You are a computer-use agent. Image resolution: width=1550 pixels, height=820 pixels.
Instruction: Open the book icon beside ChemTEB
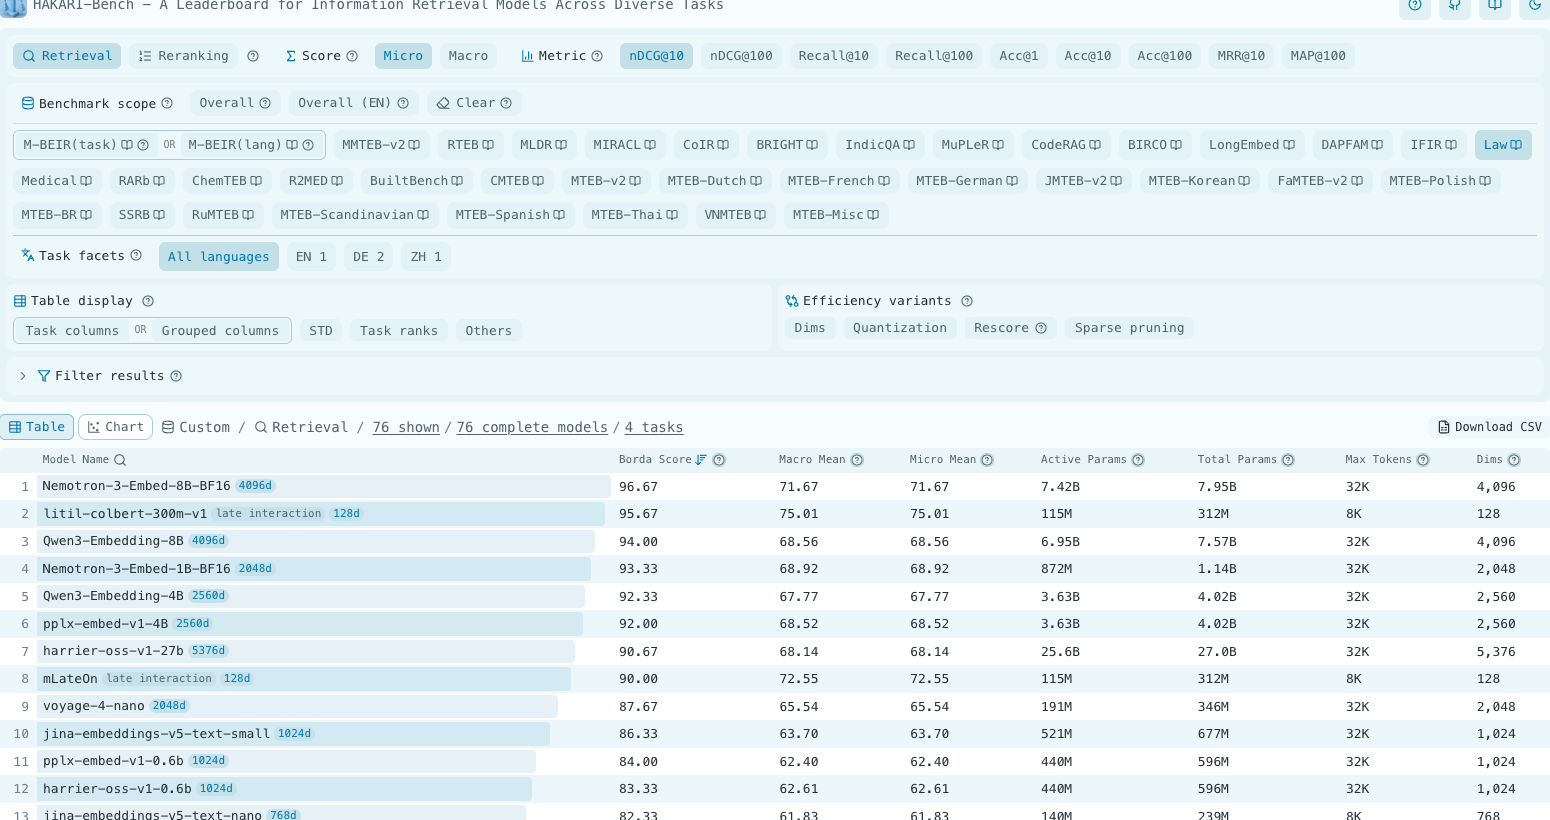256,181
